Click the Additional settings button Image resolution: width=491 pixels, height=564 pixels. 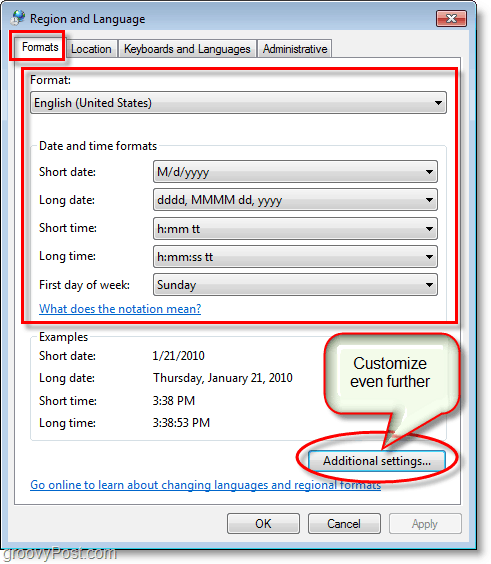(x=377, y=461)
